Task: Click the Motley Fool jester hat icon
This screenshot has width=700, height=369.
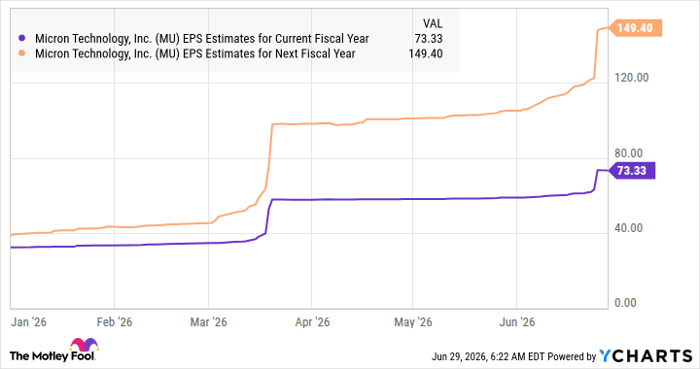Action: 84,345
